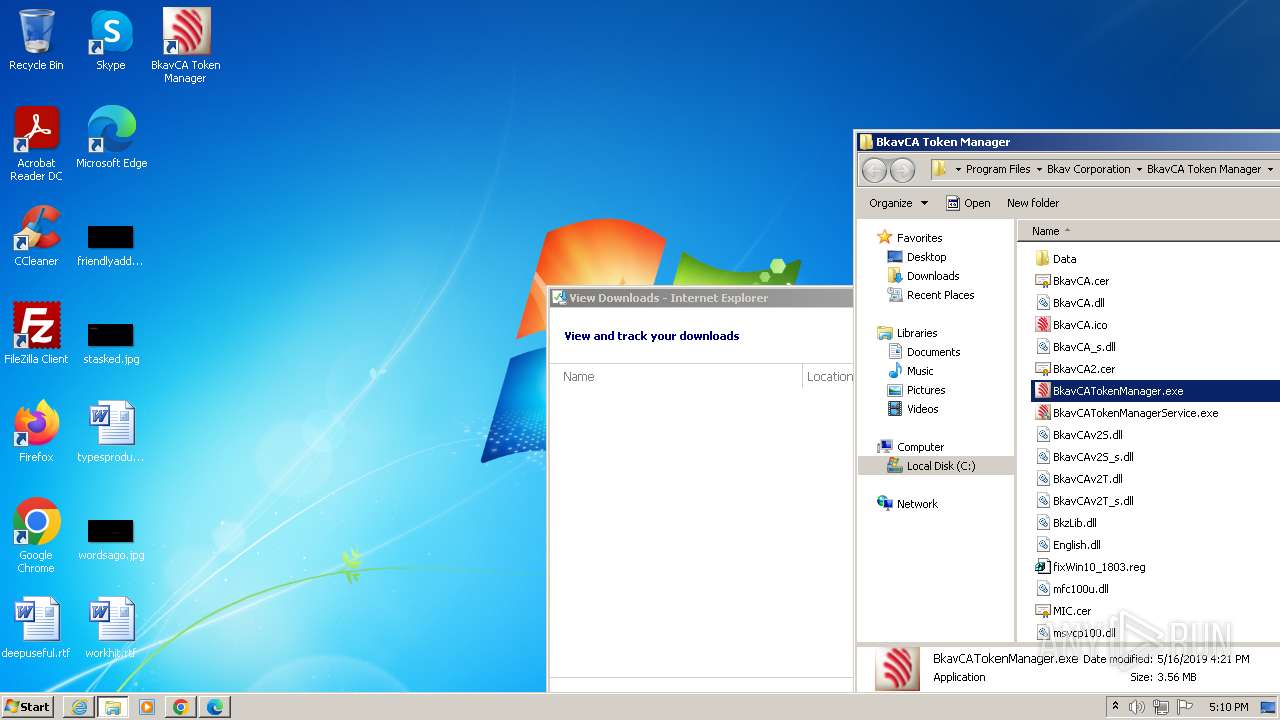
Task: Launch Microsoft Edge desktop shortcut
Action: pyautogui.click(x=111, y=137)
